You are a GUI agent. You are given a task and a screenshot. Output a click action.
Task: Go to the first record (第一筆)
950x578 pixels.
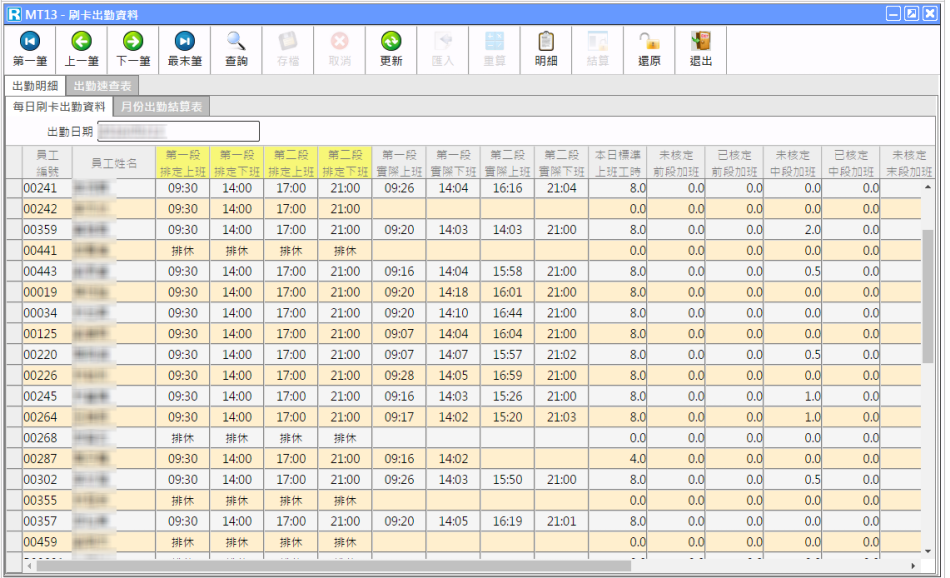30,49
